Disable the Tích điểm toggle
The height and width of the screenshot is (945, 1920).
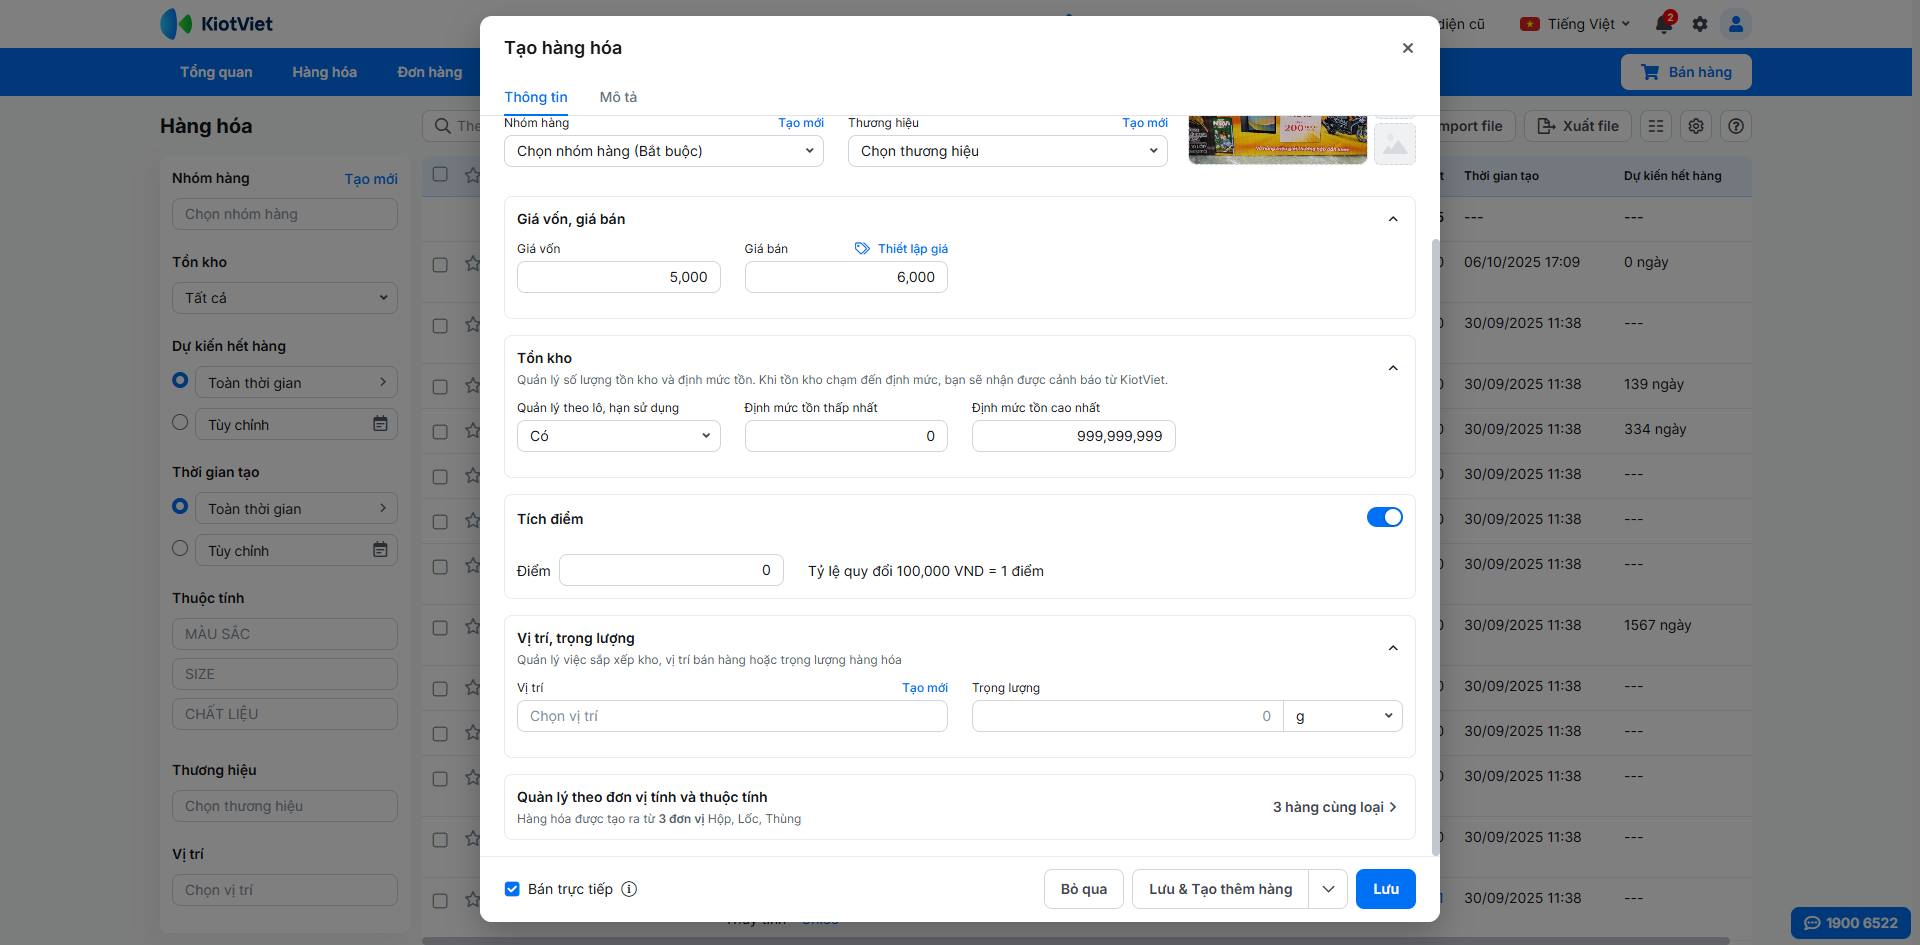tap(1384, 517)
